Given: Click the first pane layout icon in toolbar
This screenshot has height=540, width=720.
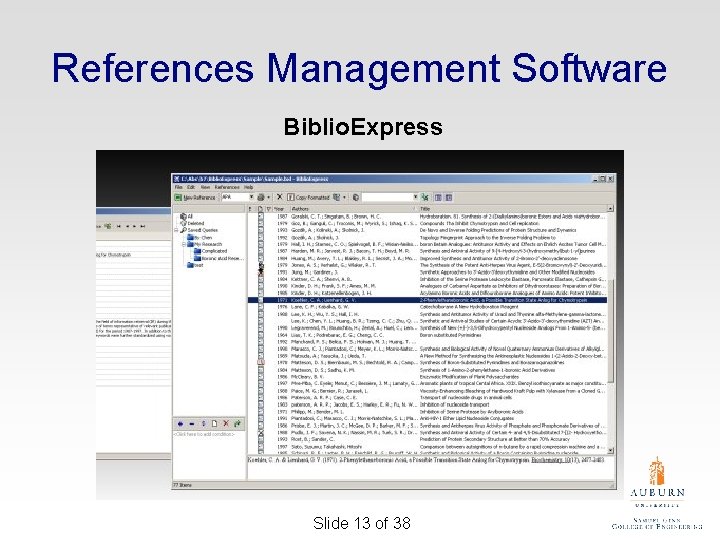Looking at the screenshot, I should (439, 197).
